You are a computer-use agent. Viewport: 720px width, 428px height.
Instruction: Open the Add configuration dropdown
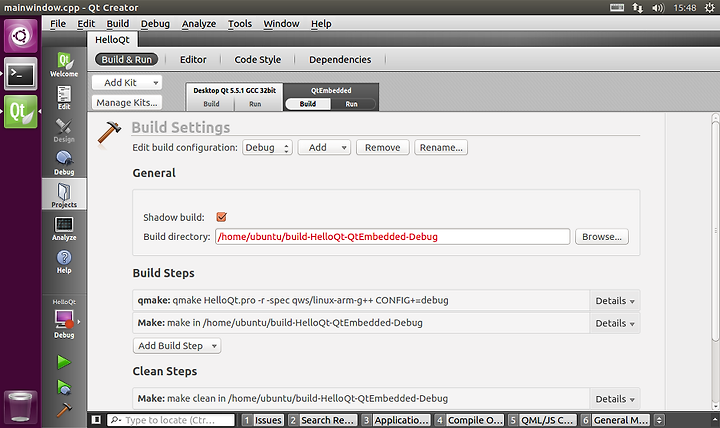(x=324, y=147)
